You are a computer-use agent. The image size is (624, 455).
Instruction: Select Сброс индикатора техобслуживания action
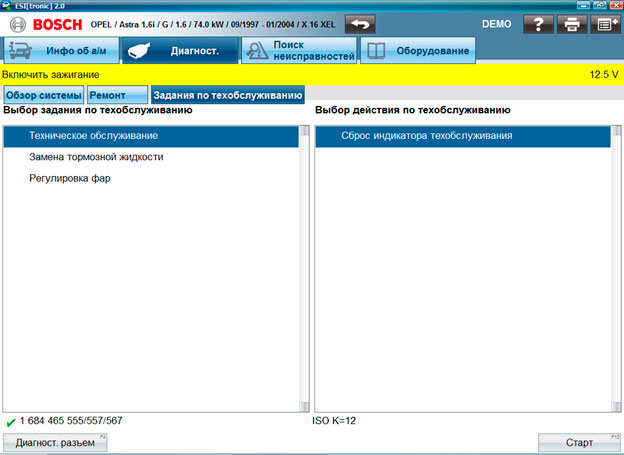tap(426, 136)
